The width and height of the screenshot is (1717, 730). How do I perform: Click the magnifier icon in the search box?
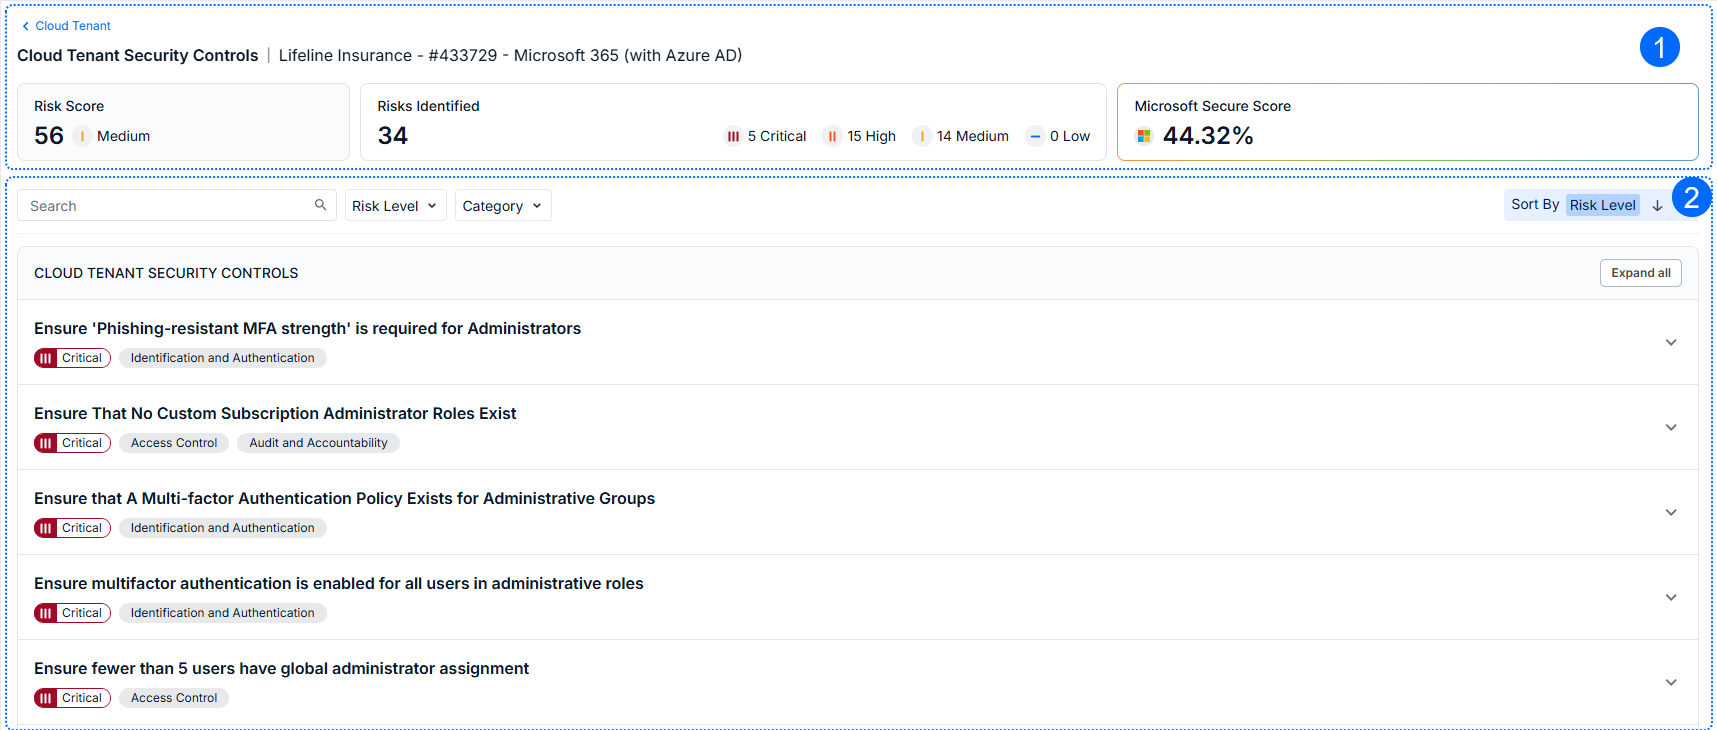[x=321, y=205]
